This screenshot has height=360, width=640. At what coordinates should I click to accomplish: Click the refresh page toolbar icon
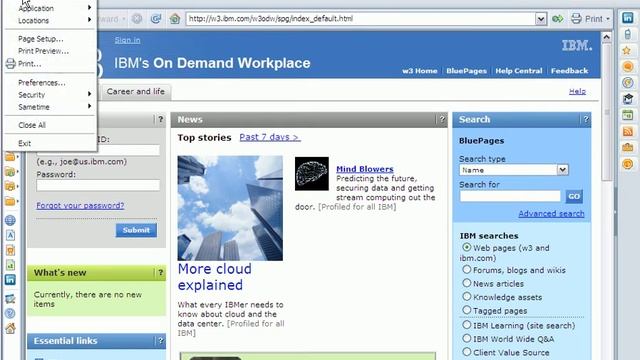coord(156,19)
